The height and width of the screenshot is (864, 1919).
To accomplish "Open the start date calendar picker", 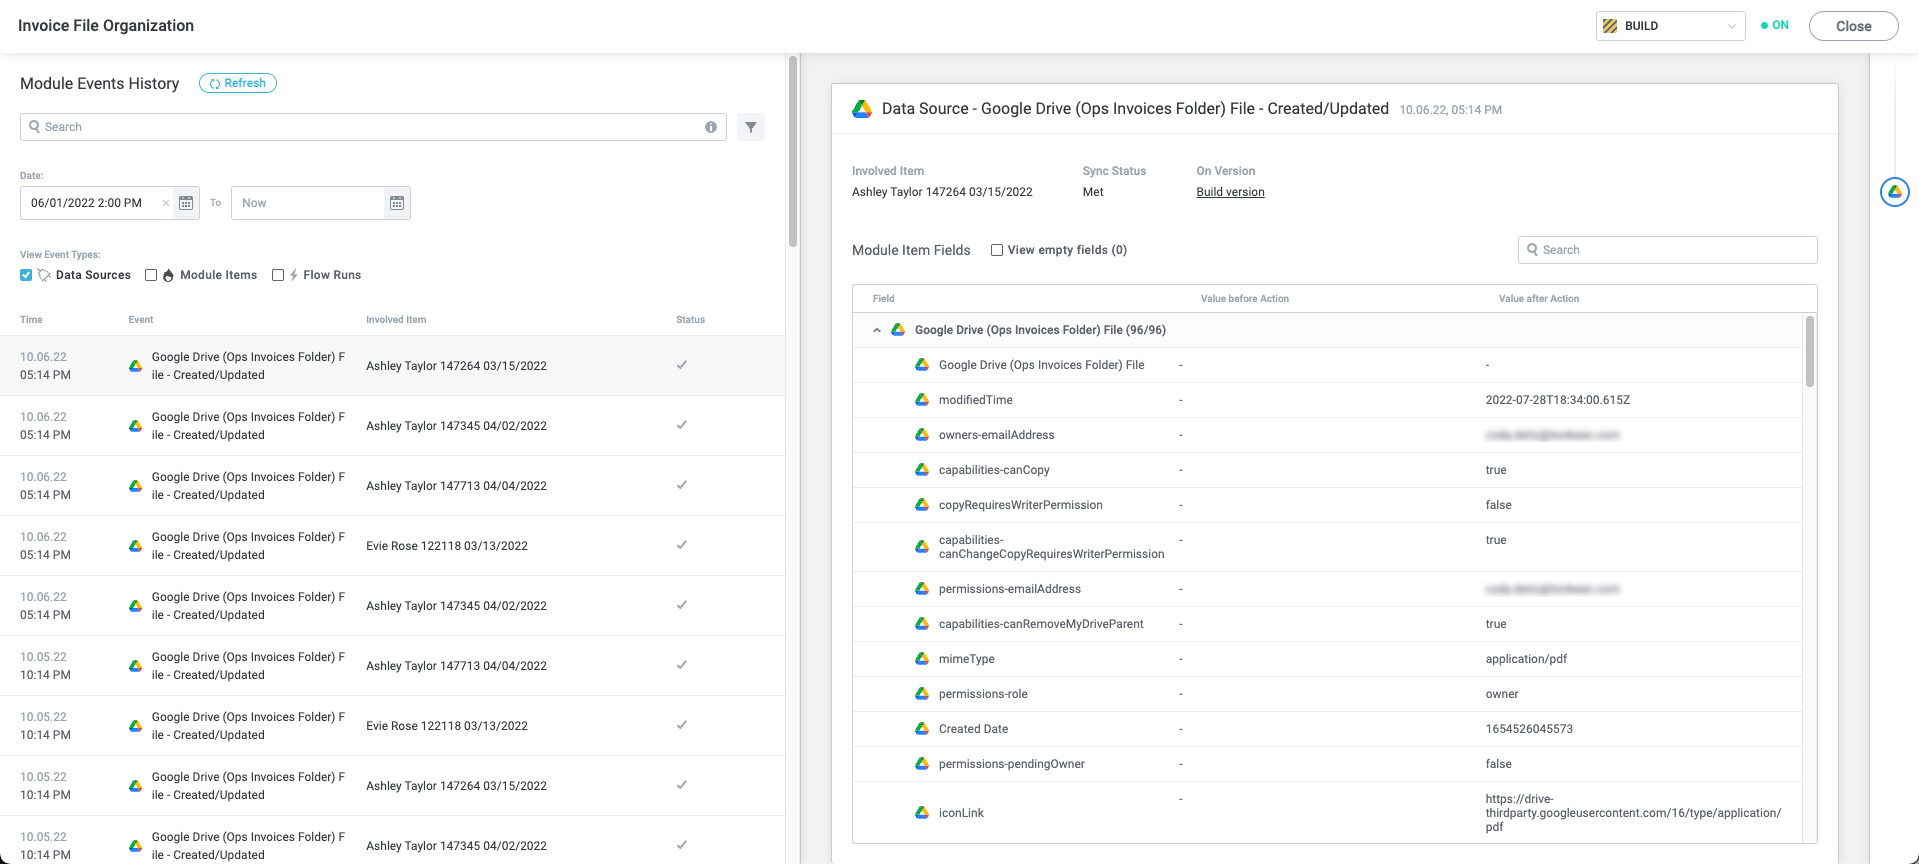I will [186, 203].
